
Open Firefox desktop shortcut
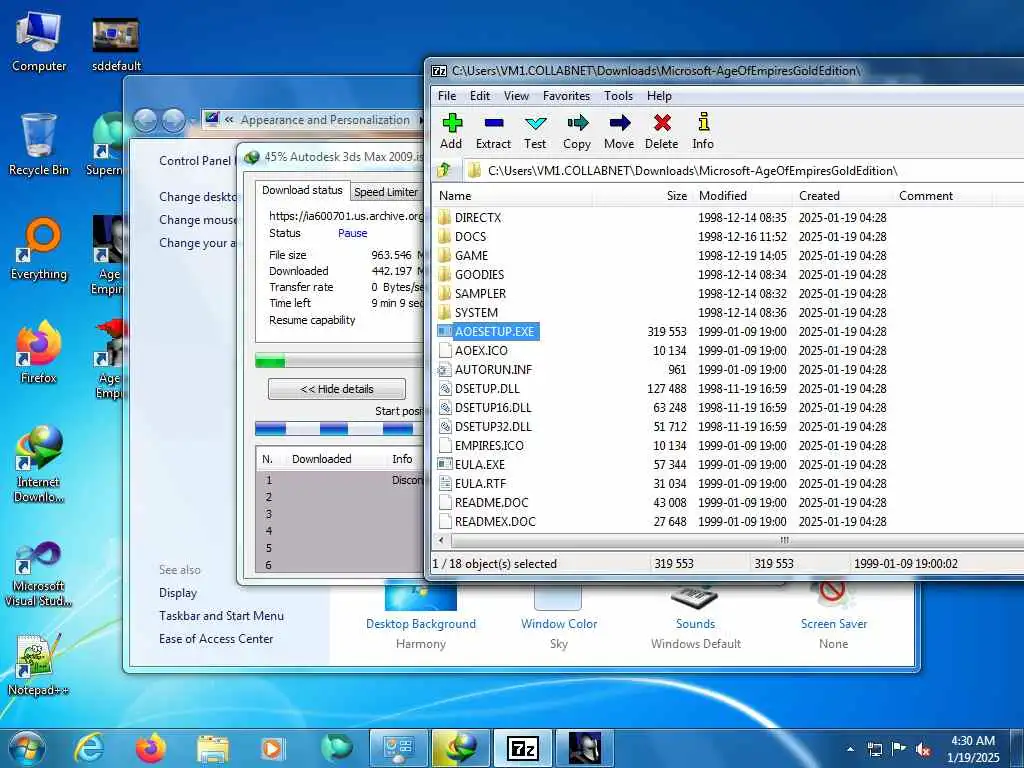tap(39, 353)
